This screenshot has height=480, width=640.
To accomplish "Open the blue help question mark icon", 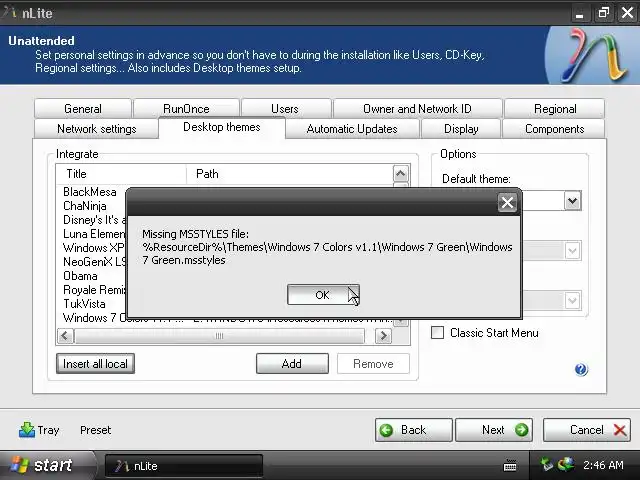I will tap(581, 369).
